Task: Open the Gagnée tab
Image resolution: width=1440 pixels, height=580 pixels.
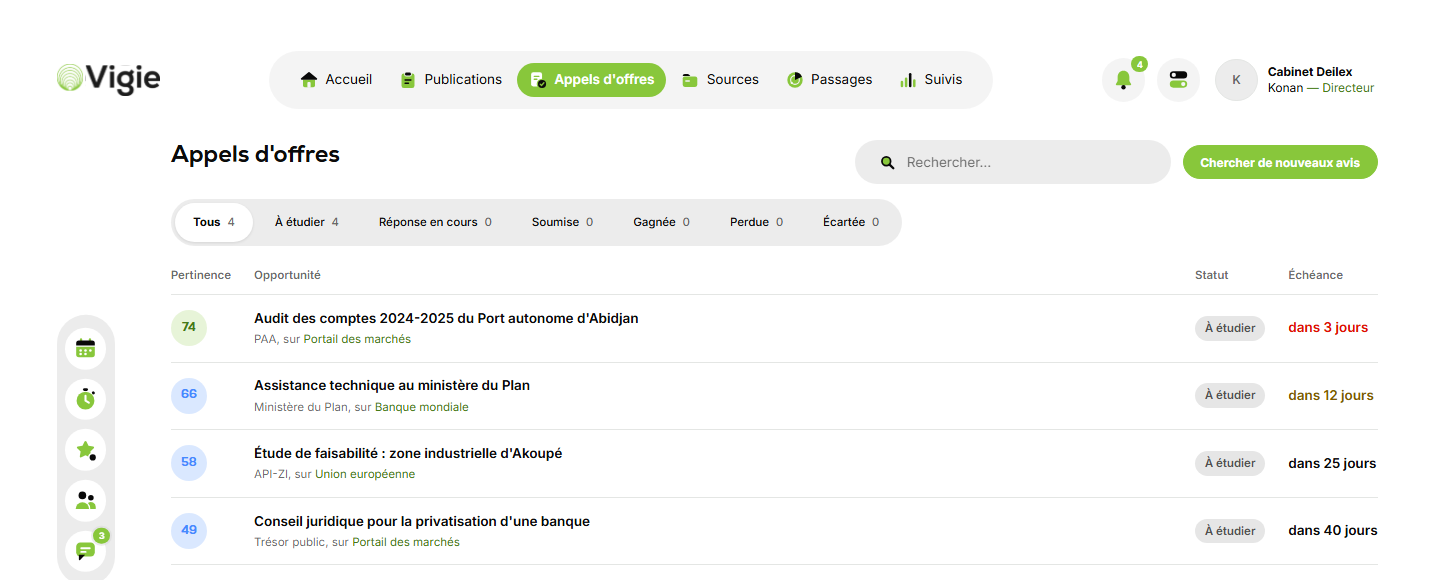Action: click(661, 222)
